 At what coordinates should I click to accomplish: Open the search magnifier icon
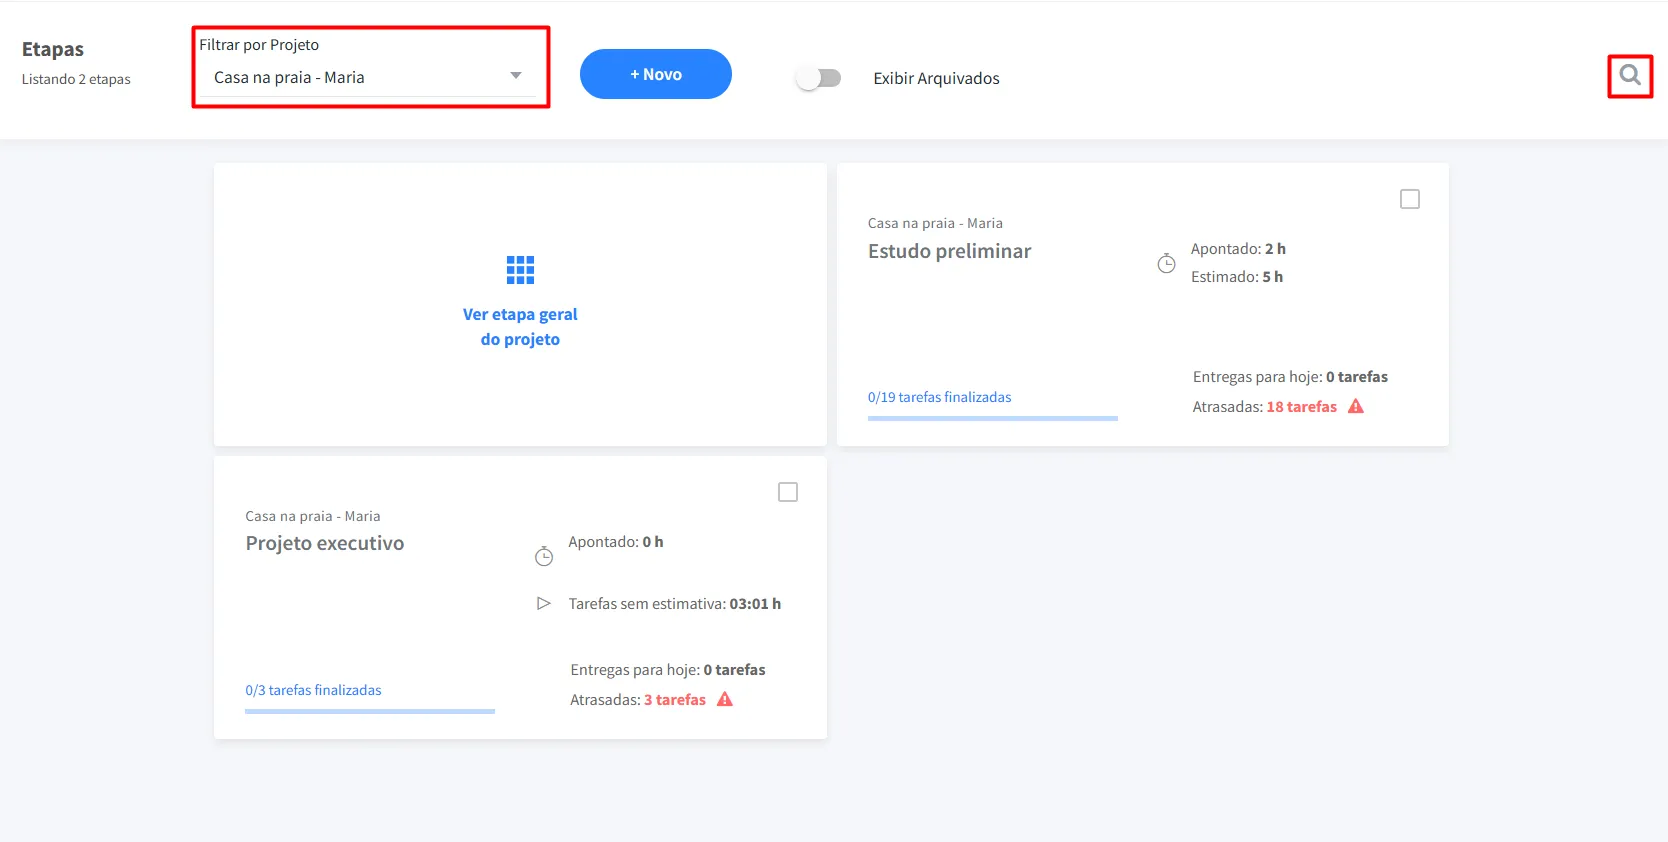[x=1630, y=76]
